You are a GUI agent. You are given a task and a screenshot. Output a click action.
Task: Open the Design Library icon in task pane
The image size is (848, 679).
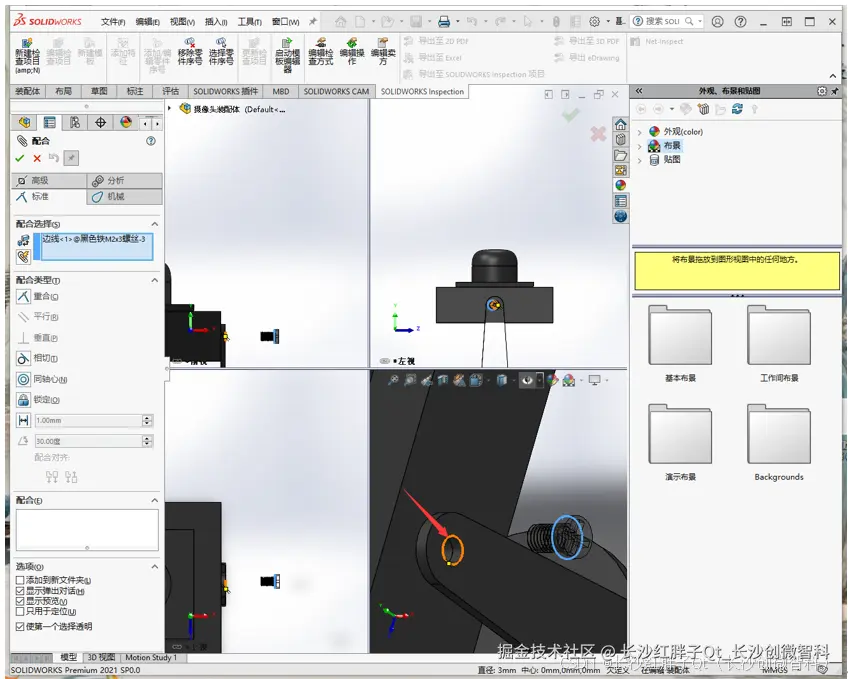[620, 139]
